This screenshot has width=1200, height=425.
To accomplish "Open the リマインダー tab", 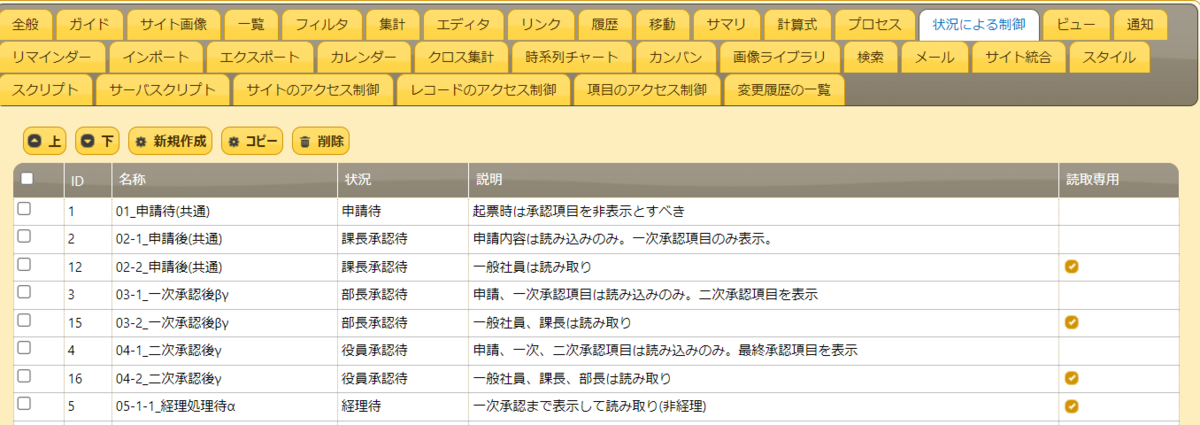I will click(51, 57).
